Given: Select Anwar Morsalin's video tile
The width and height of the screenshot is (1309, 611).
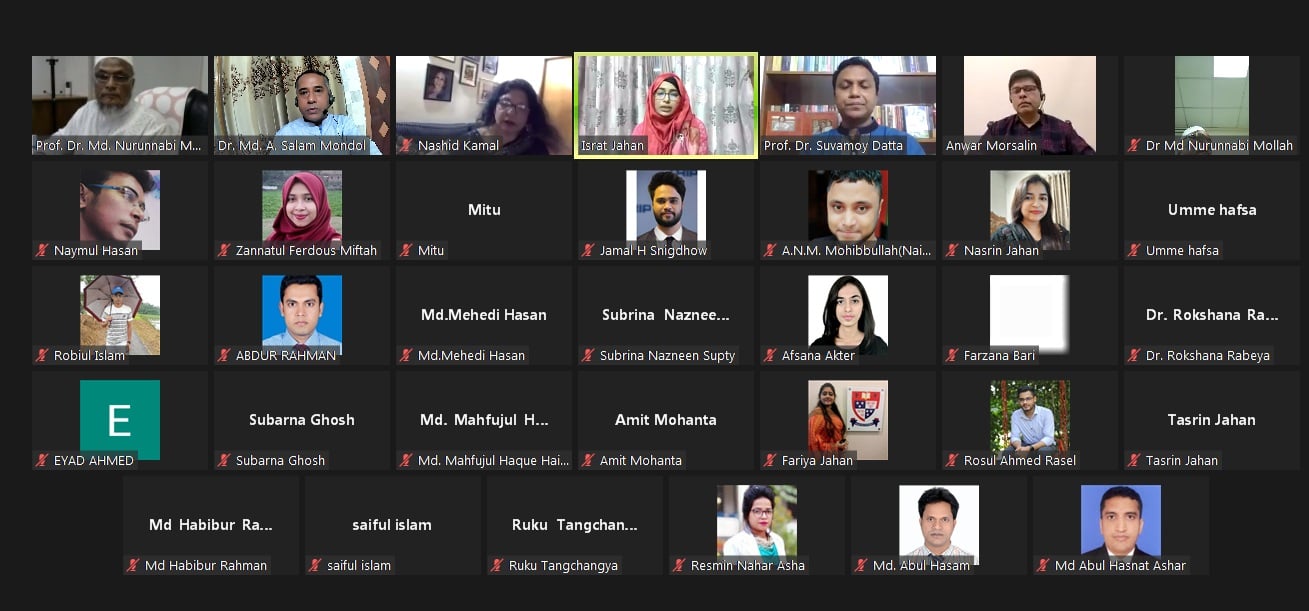Looking at the screenshot, I should (1030, 105).
